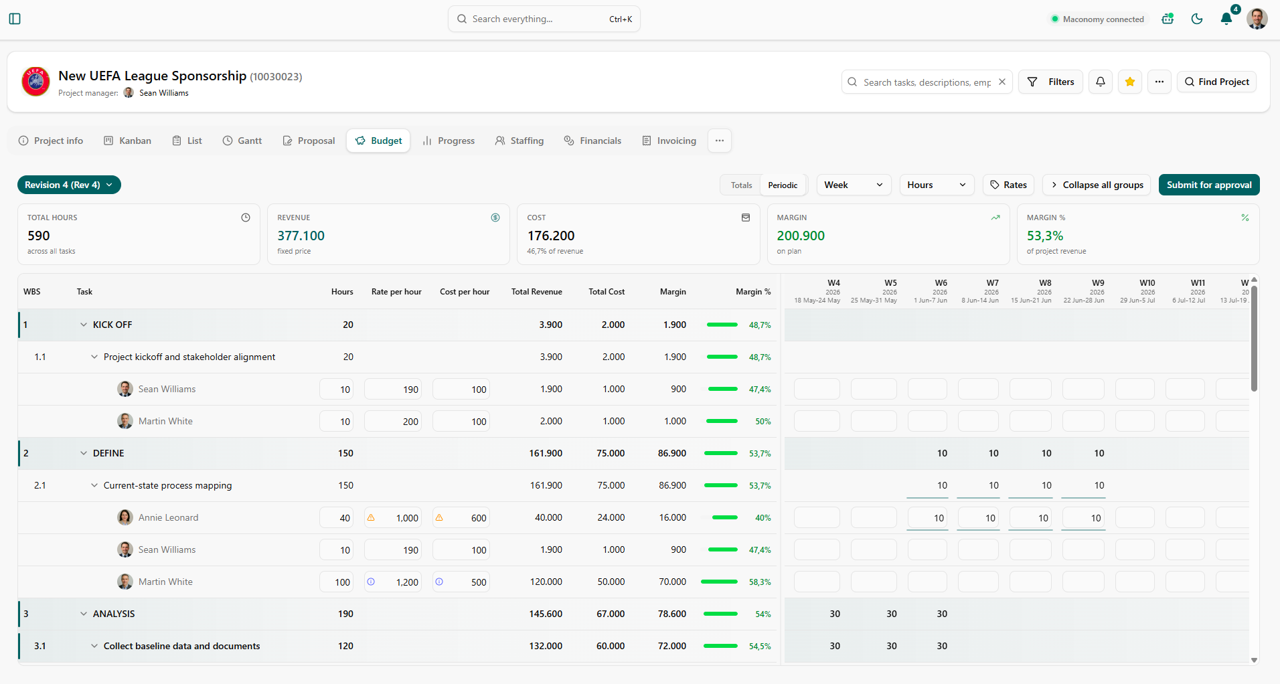
Task: Switch to dark mode moon icon
Action: click(1197, 19)
